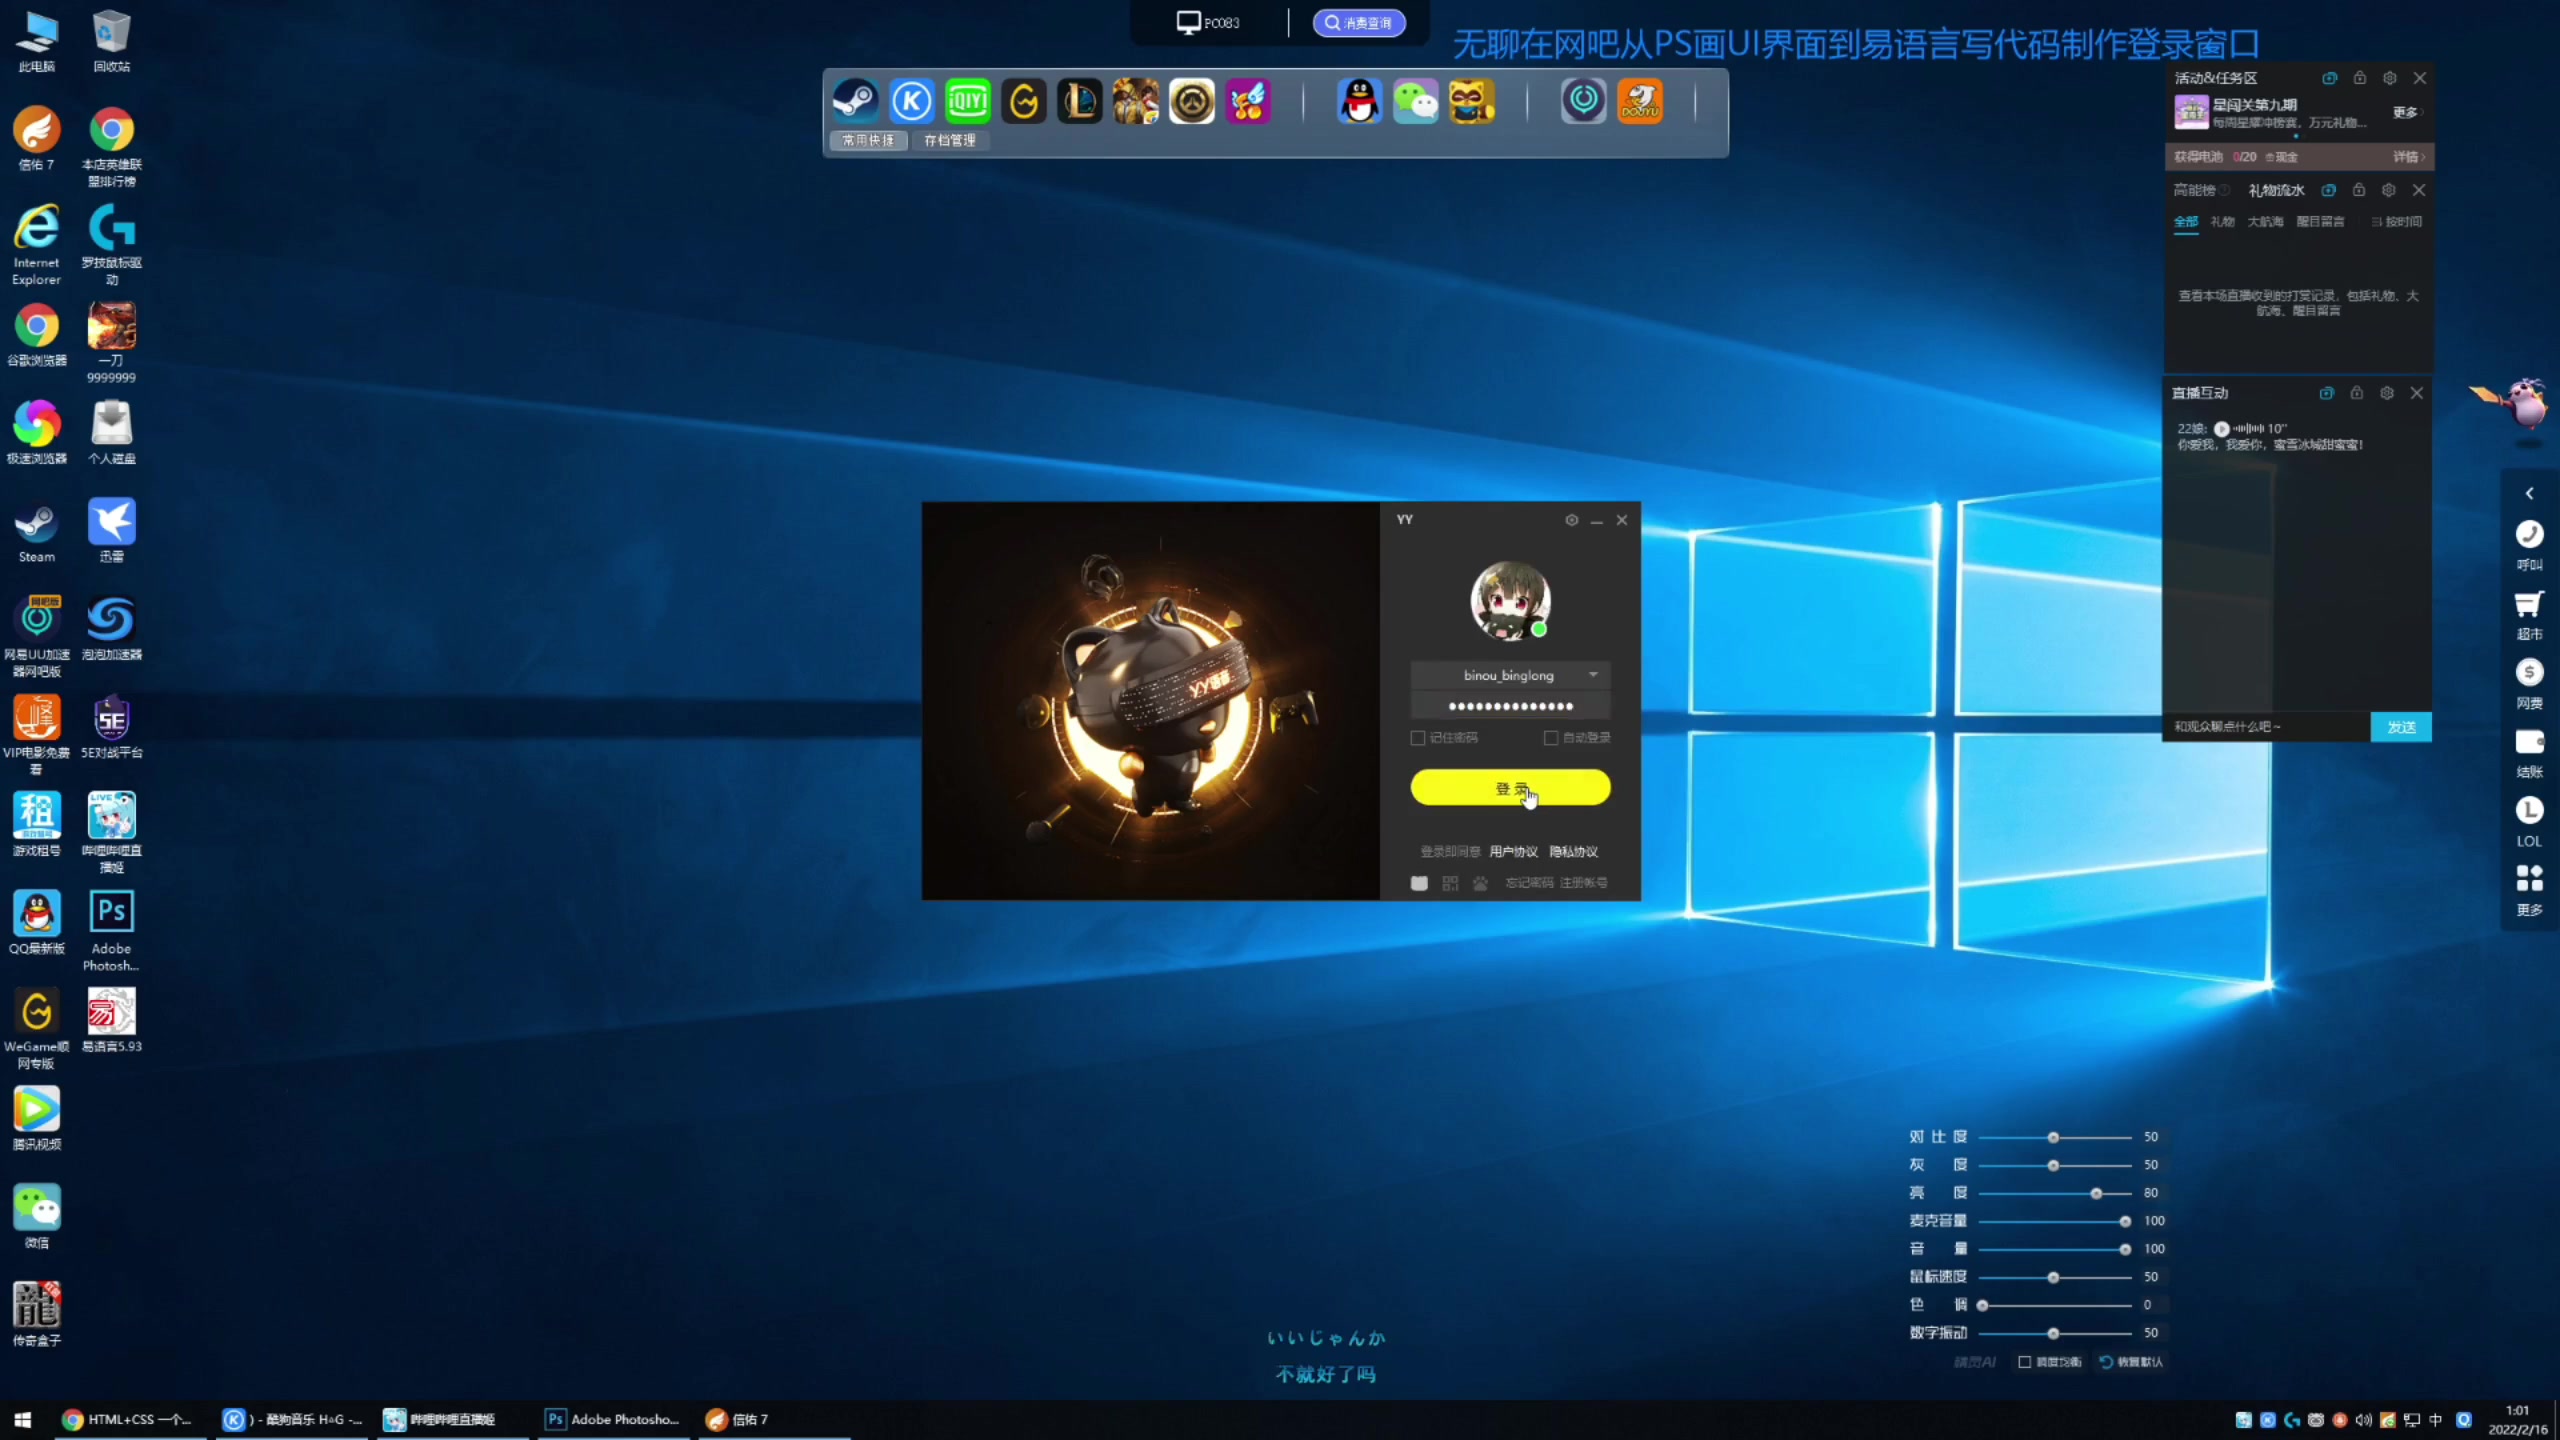The height and width of the screenshot is (1440, 2560).
Task: Click 发送 send button in live chat
Action: pos(2401,727)
